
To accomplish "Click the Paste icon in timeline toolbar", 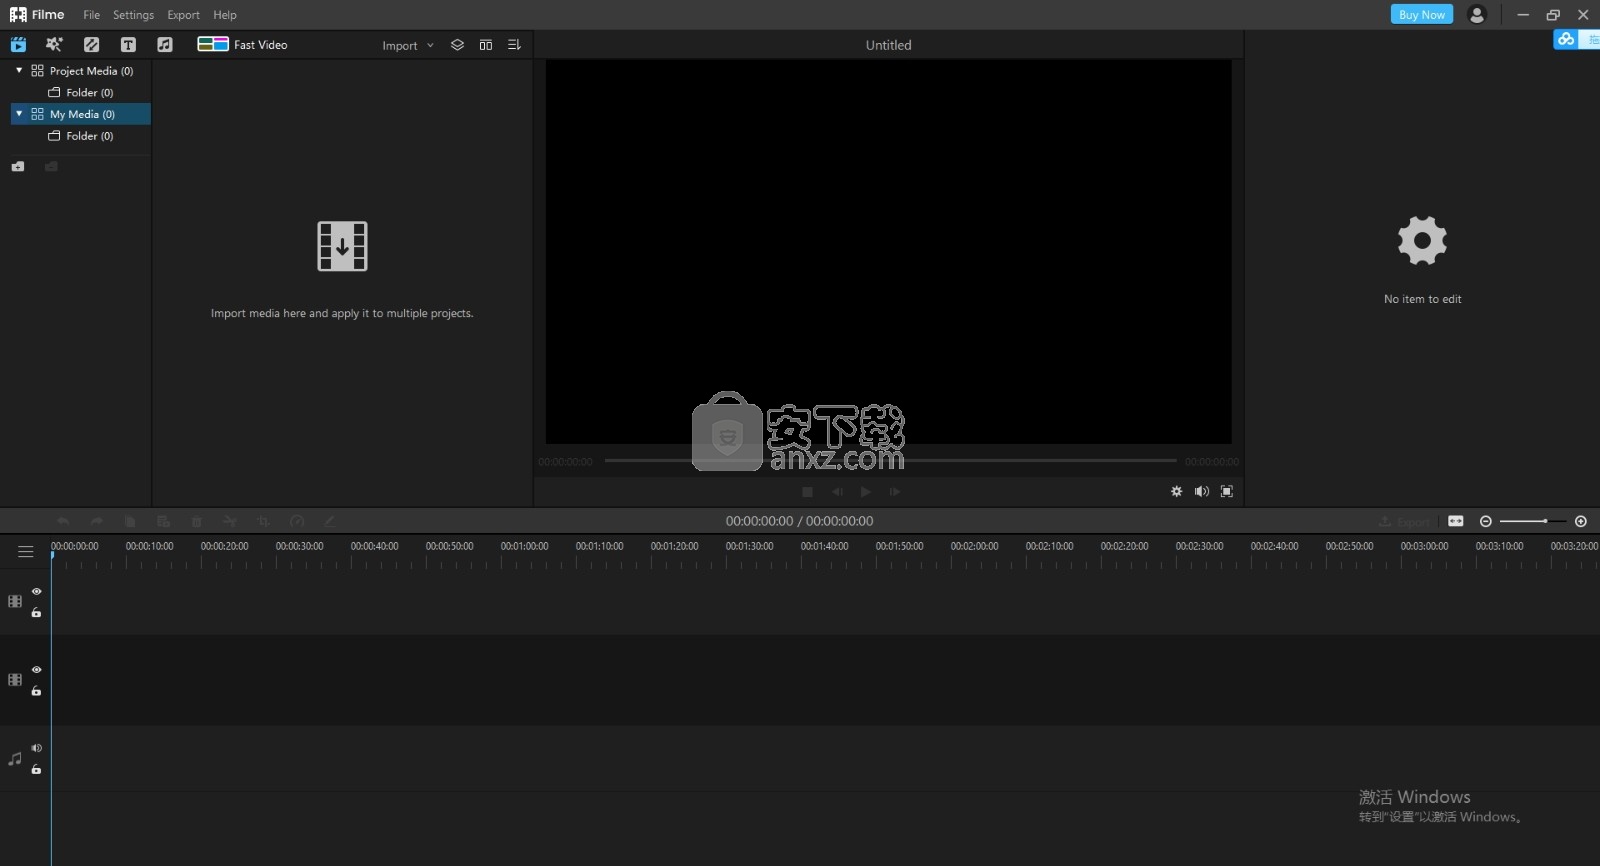I will [163, 521].
